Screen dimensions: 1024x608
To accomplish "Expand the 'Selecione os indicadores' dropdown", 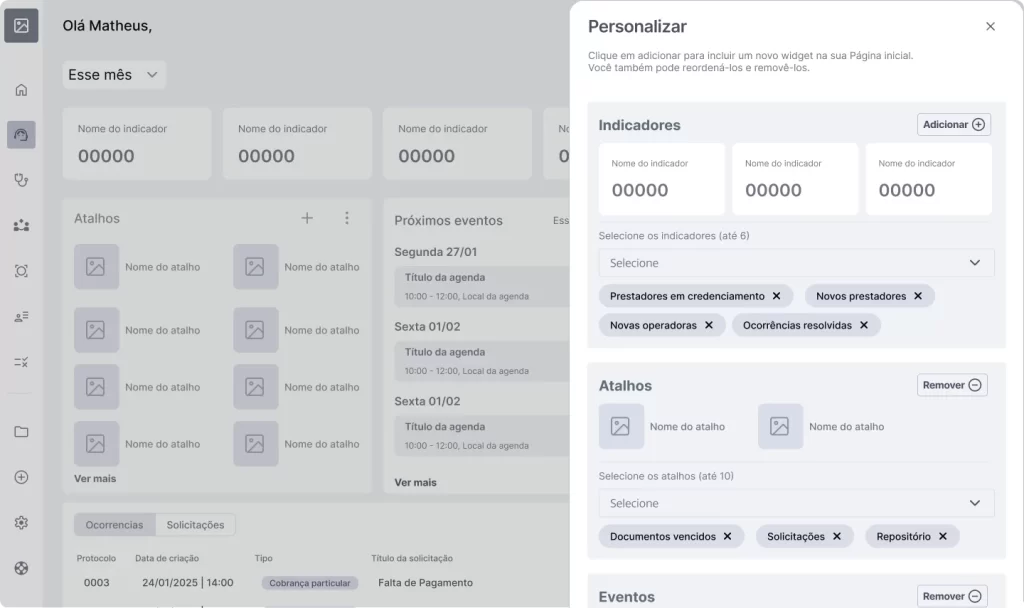I will point(795,262).
